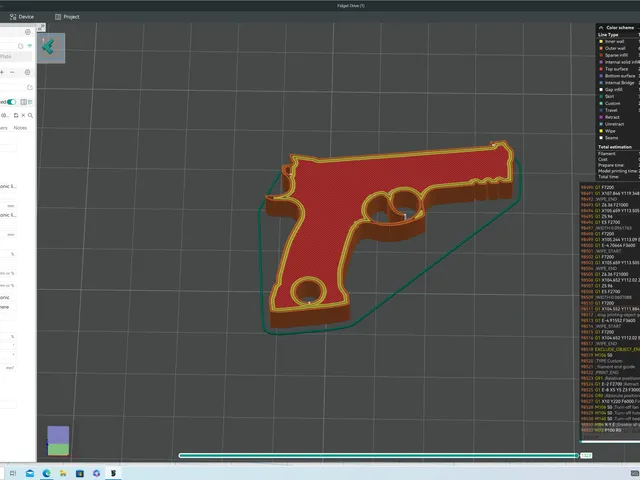Click the green Wi-Fi connection icon
The width and height of the screenshot is (640, 480).
[x=30, y=46]
